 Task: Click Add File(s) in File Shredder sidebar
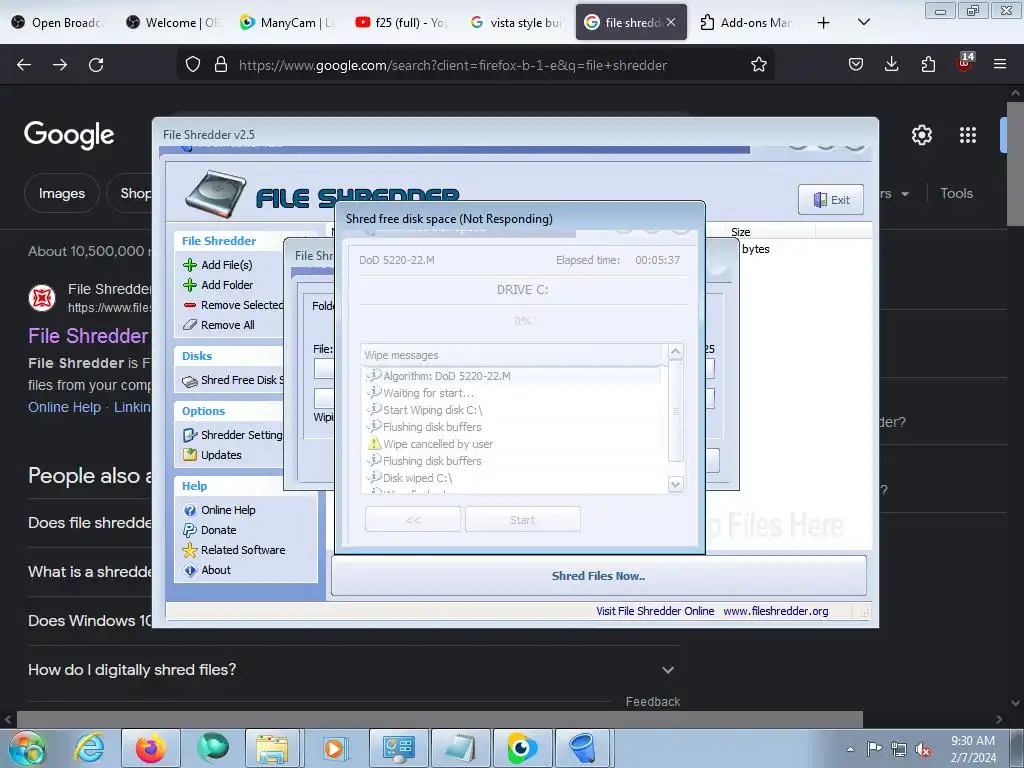click(x=217, y=264)
